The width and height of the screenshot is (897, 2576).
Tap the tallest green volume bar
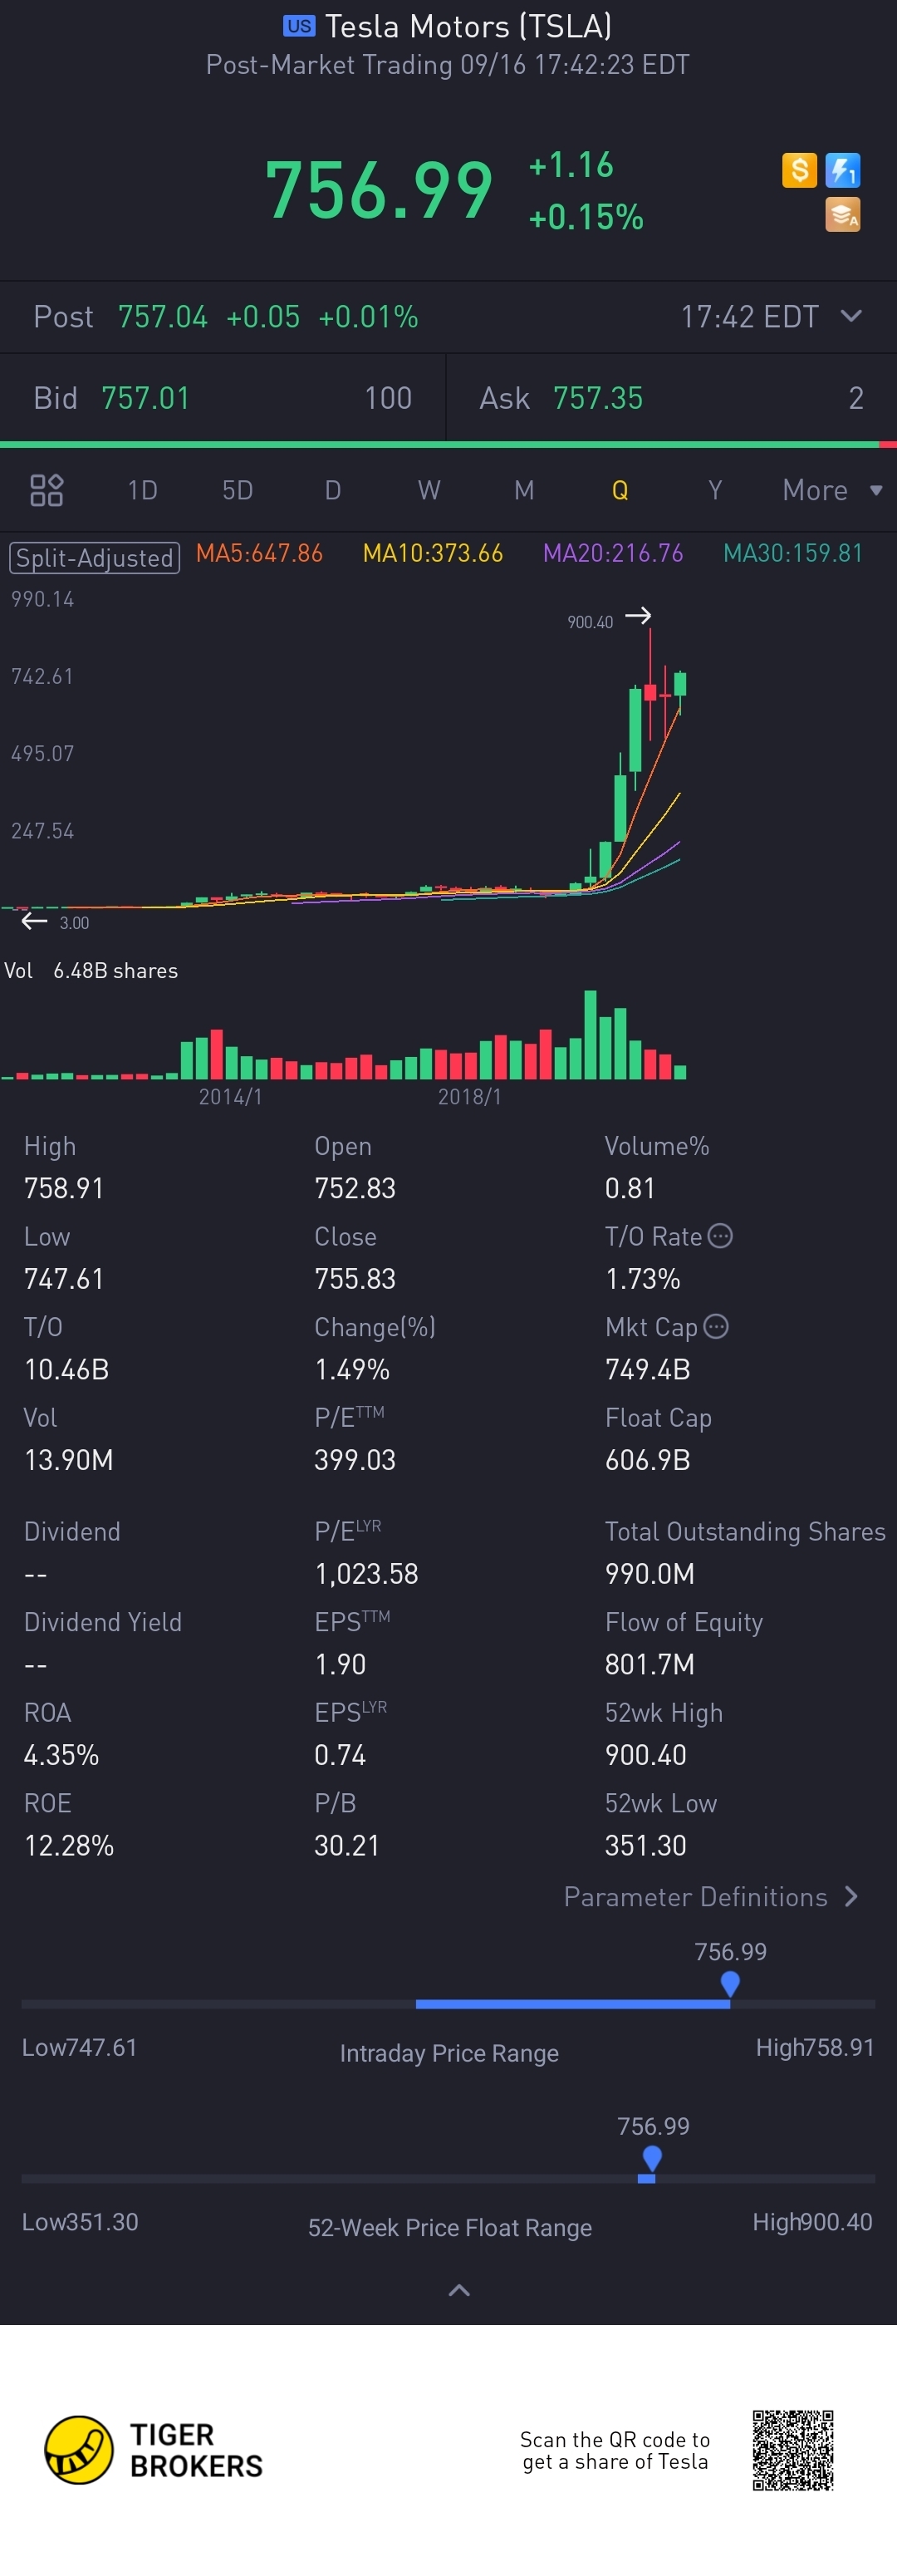590,1034
